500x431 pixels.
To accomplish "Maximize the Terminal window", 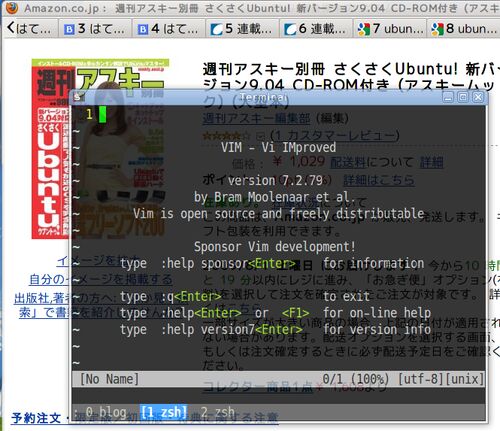I will tap(463, 97).
